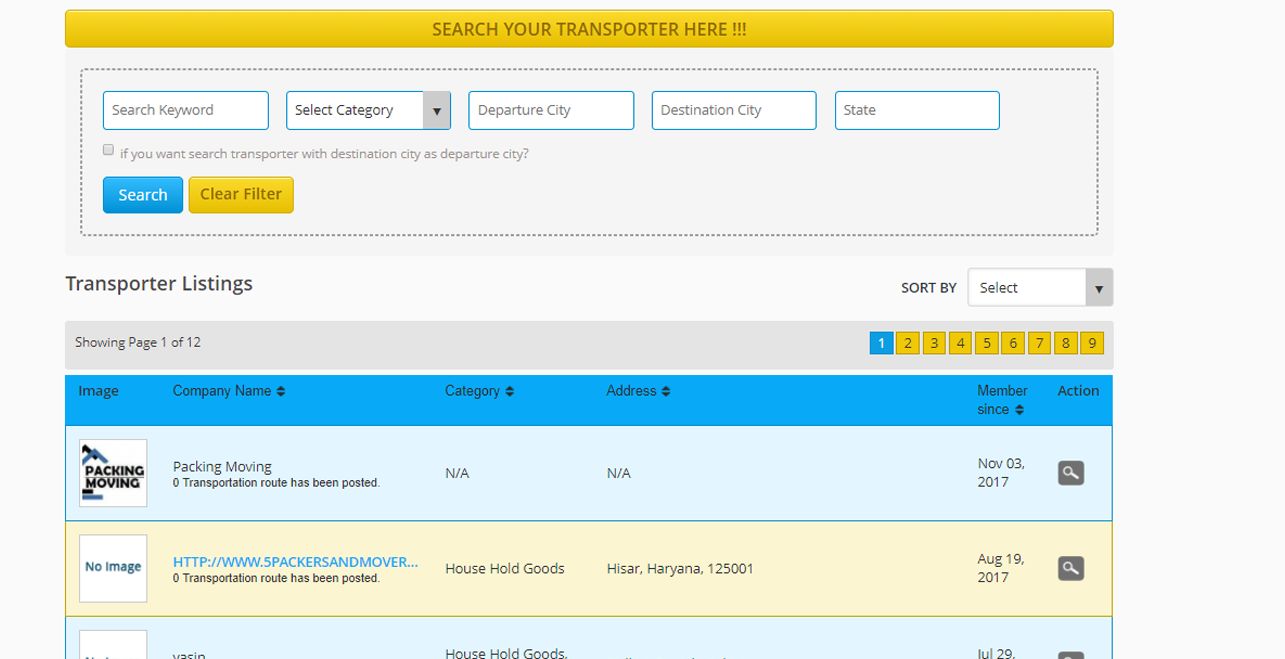1285x659 pixels.
Task: Focus the Search Keyword field
Action: 186,110
